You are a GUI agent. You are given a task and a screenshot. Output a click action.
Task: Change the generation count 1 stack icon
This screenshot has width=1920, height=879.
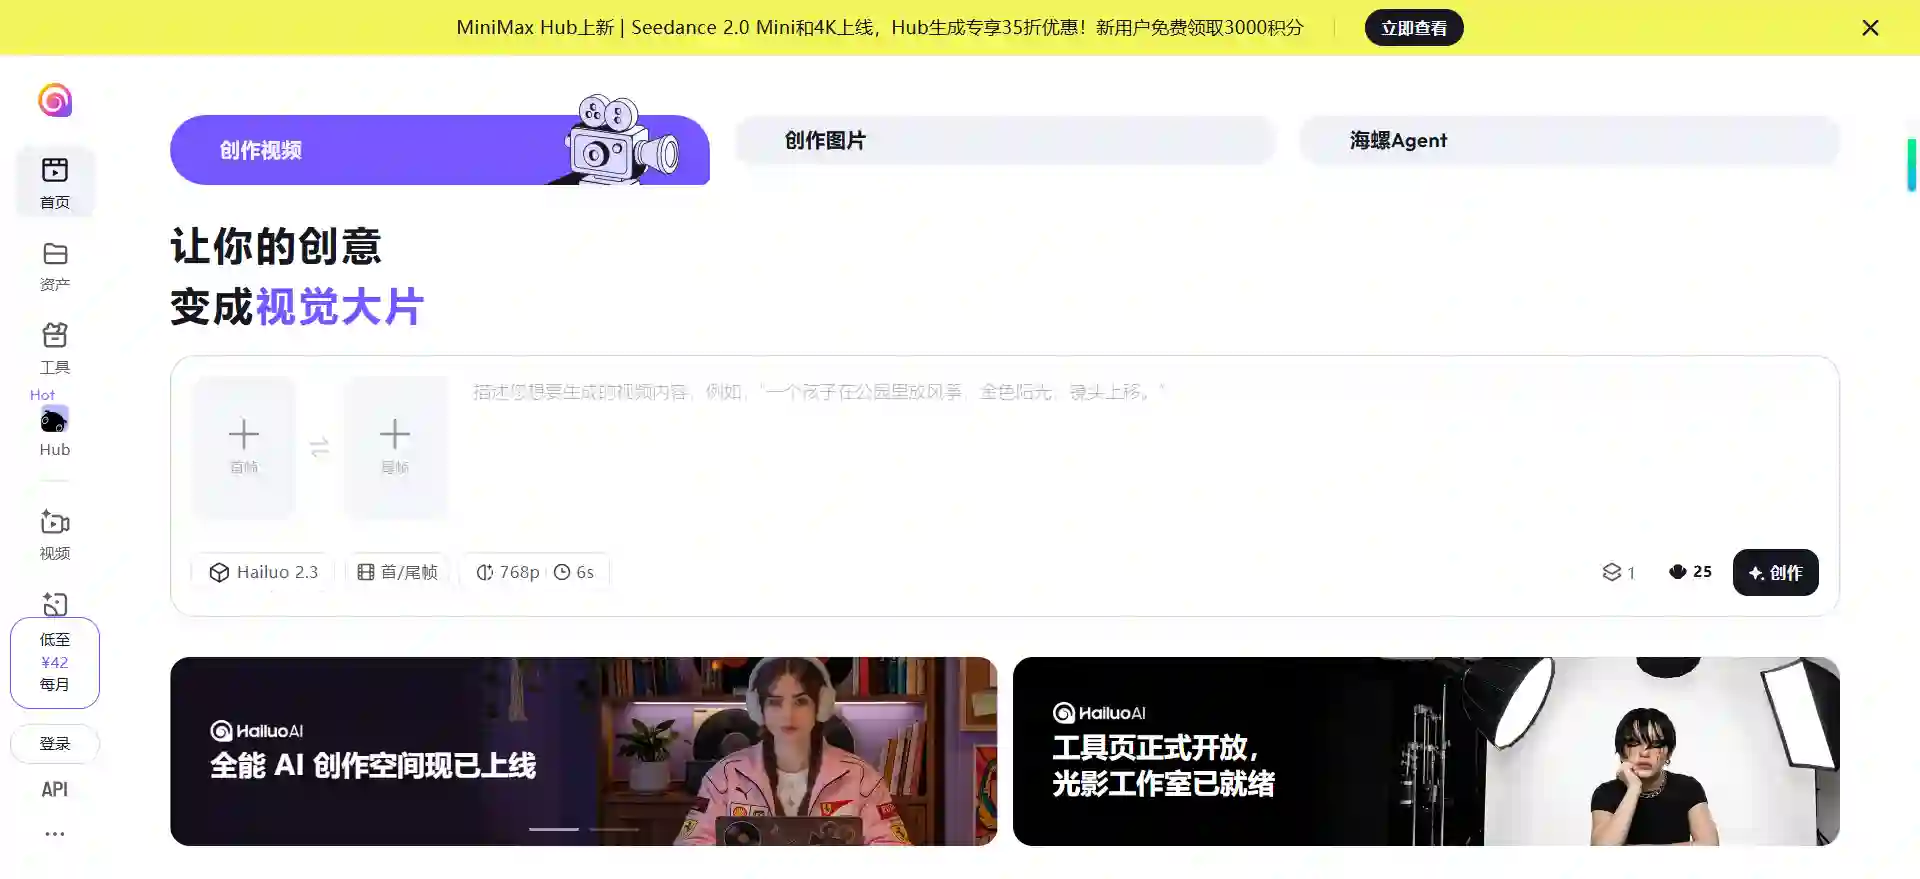(1618, 572)
